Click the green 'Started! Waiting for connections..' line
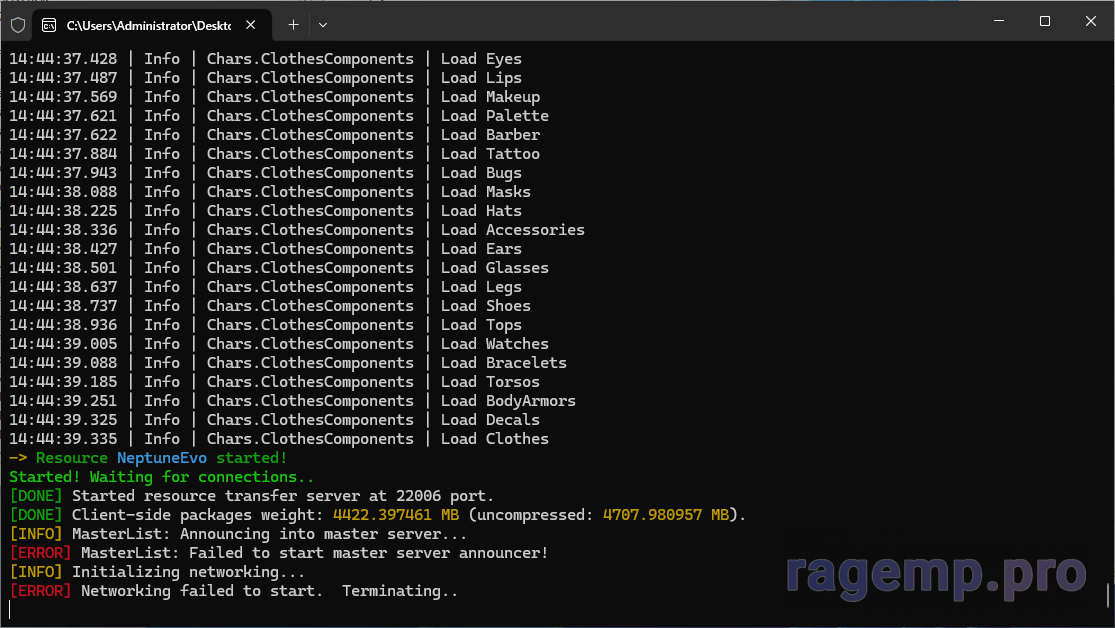This screenshot has height=628, width=1115. tap(161, 477)
